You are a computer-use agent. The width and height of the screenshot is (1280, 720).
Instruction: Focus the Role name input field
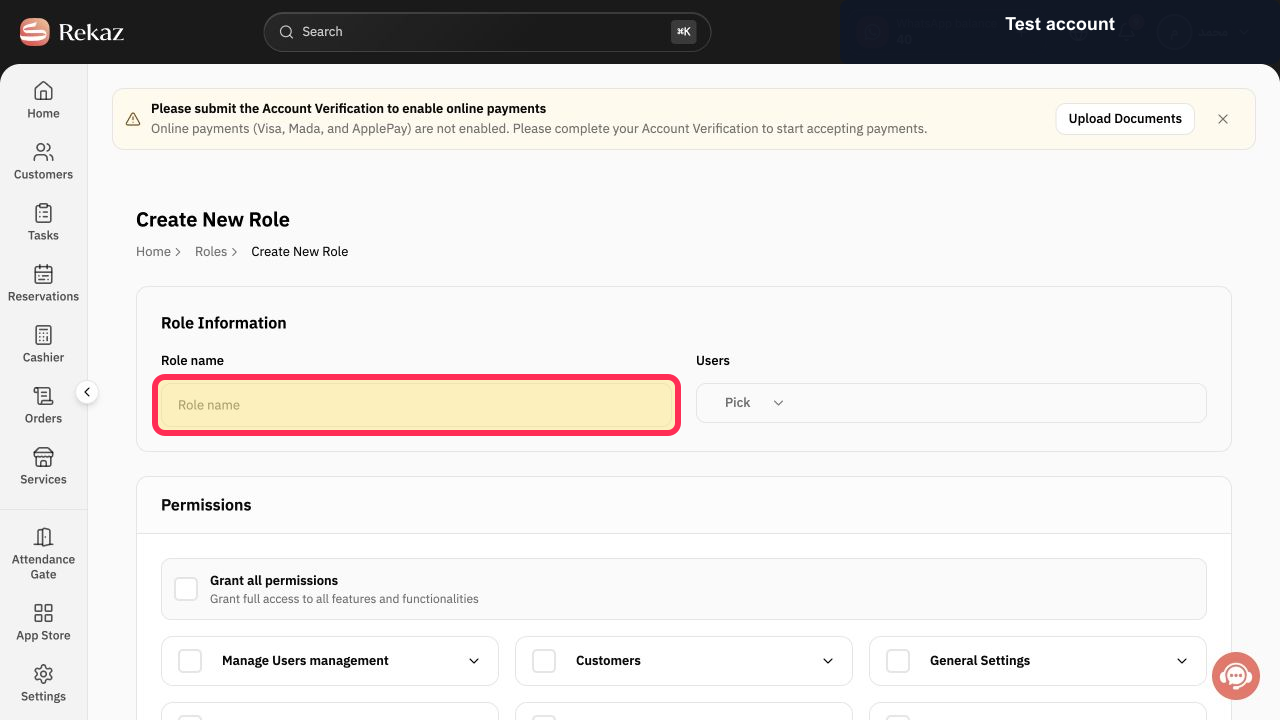click(417, 405)
